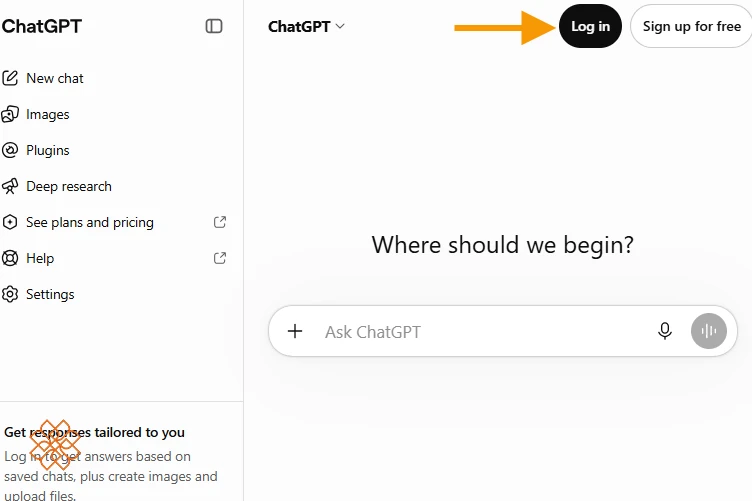
Task: Open the Help lifebuoy icon
Action: pyautogui.click(x=10, y=258)
